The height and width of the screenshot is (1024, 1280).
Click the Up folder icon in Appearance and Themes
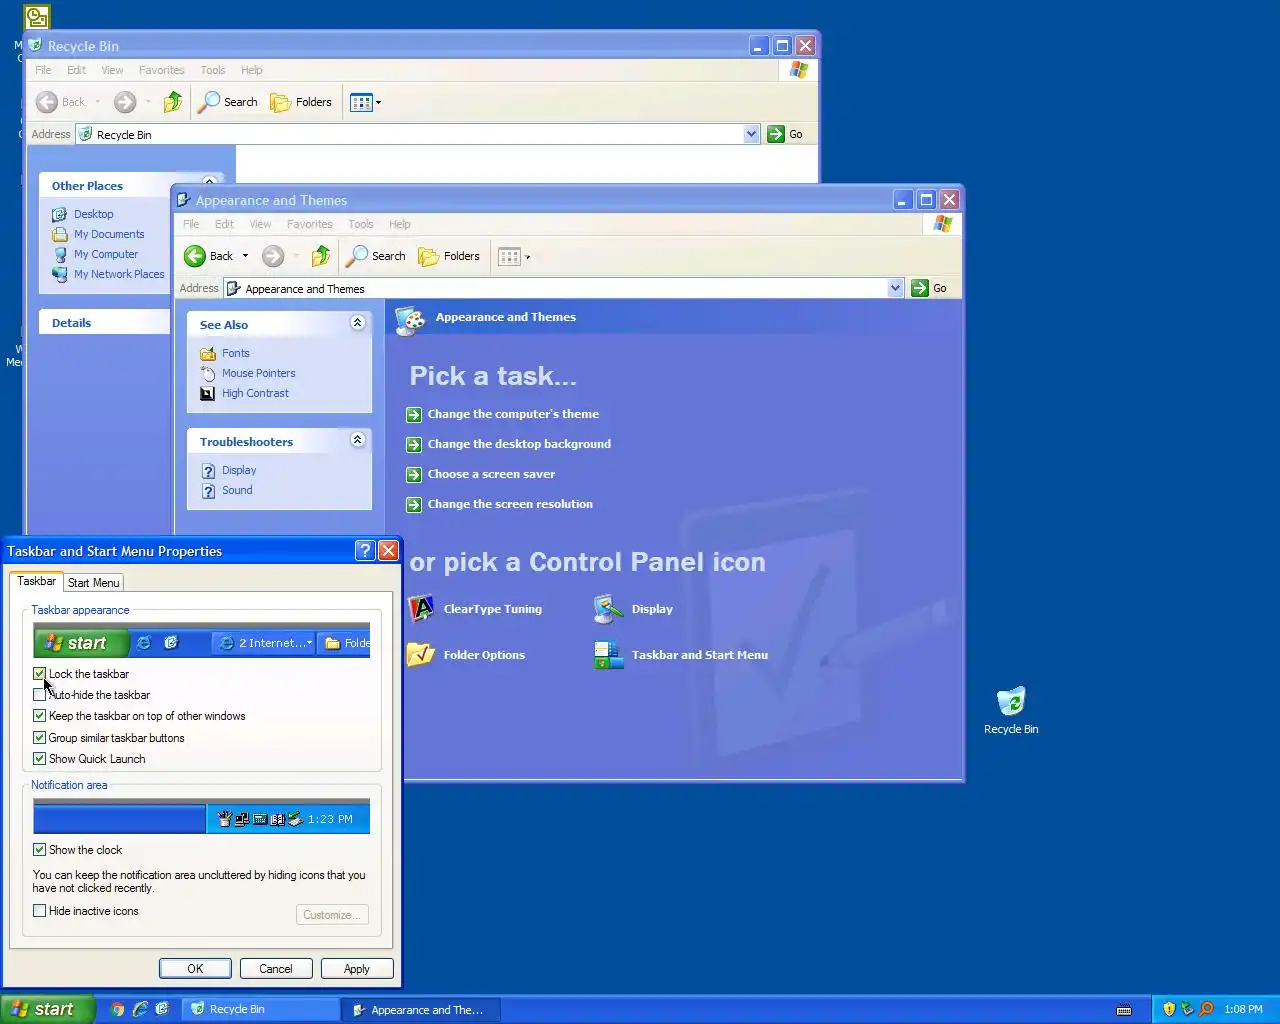(321, 256)
